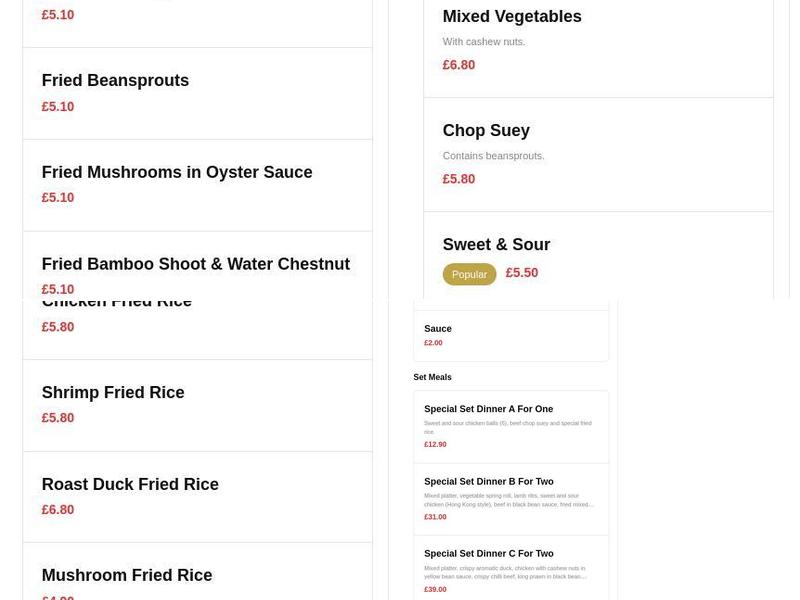Viewport: 800px width, 600px height.
Task: Click the Fried Bamboo Shoot & Water Chestnut card
Action: click(196, 264)
